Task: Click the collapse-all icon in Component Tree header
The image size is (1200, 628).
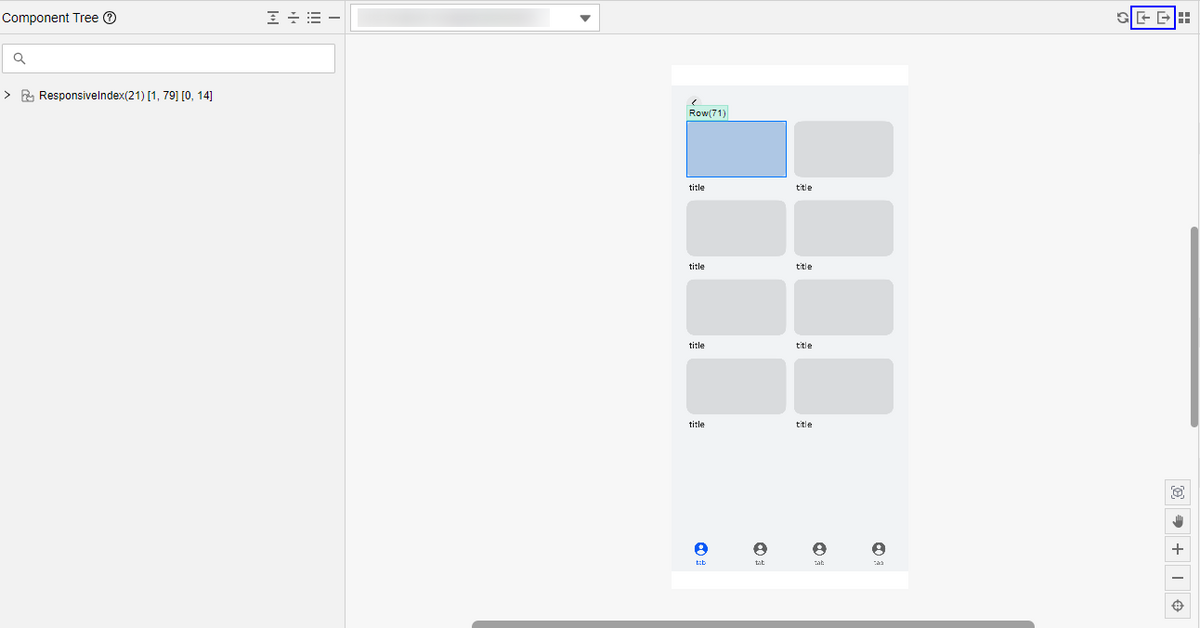Action: click(294, 18)
